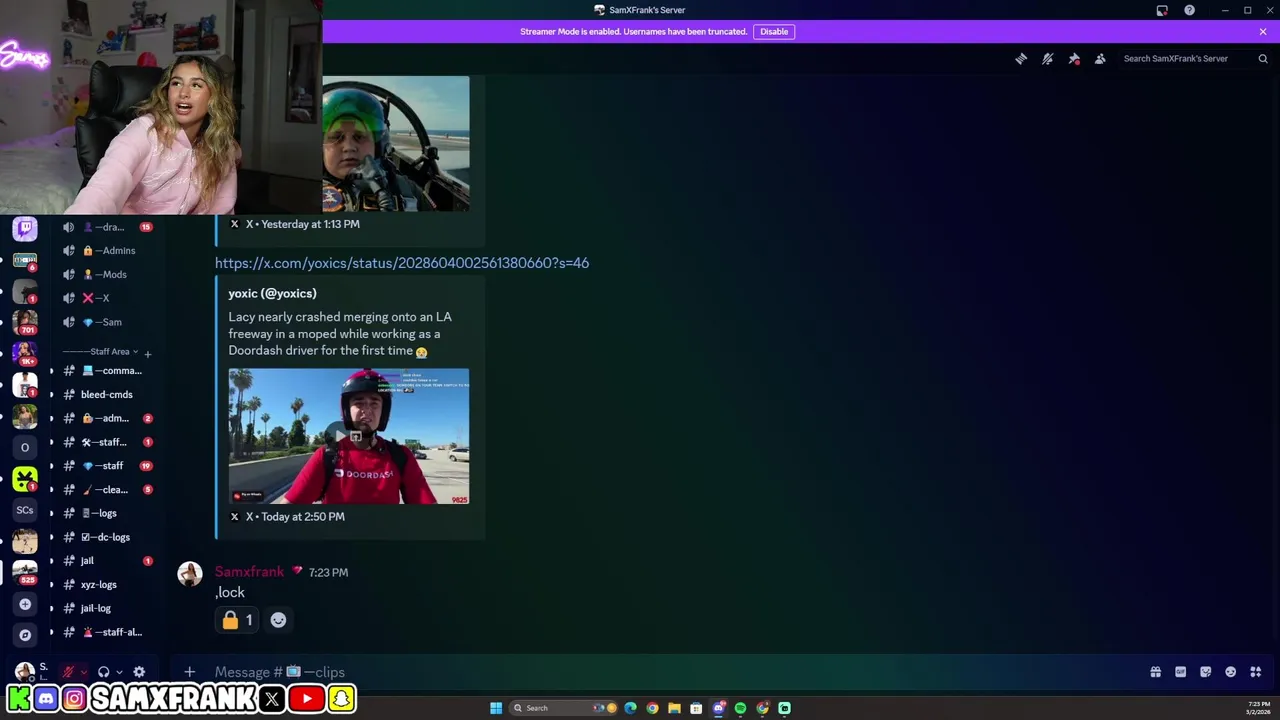Image resolution: width=1280 pixels, height=720 pixels.
Task: Open Spotify from the taskbar
Action: coord(740,708)
